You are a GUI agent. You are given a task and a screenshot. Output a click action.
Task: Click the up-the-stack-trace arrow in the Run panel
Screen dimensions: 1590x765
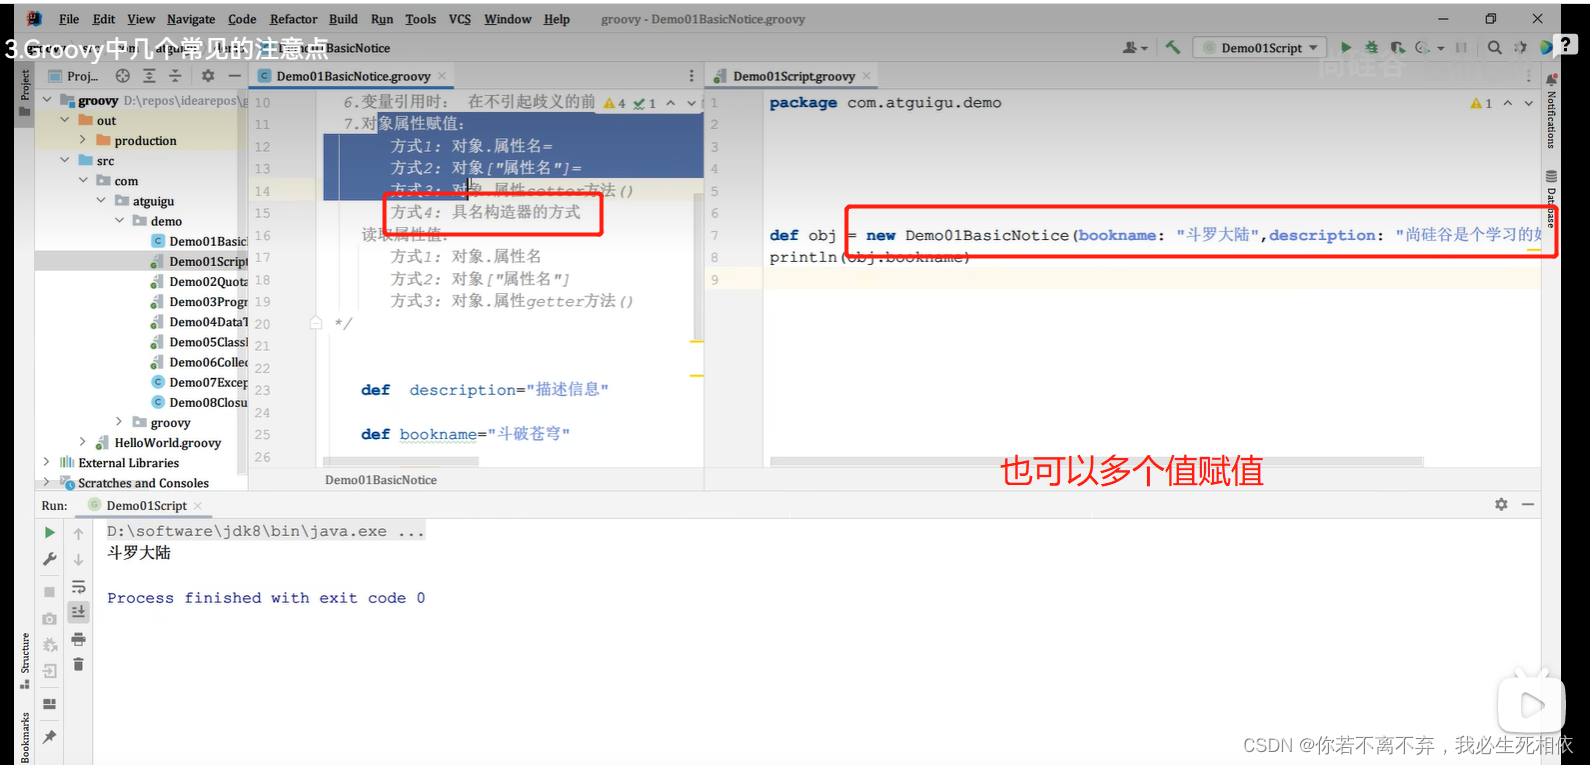tap(78, 534)
